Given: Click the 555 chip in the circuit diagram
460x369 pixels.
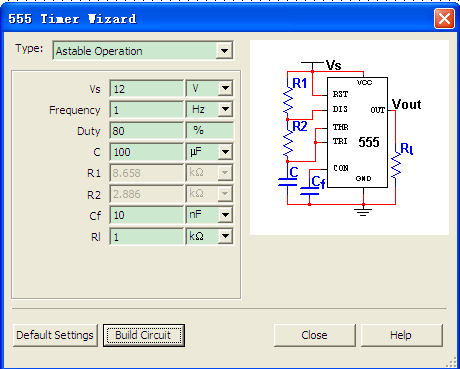Looking at the screenshot, I should (x=357, y=132).
